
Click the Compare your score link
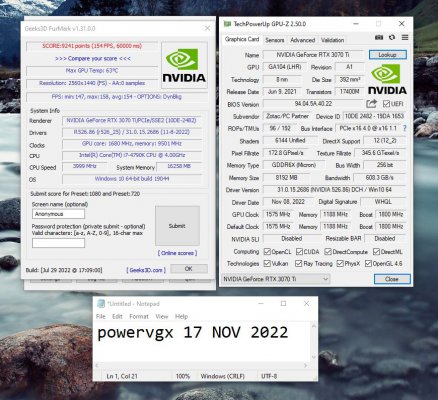(93, 58)
